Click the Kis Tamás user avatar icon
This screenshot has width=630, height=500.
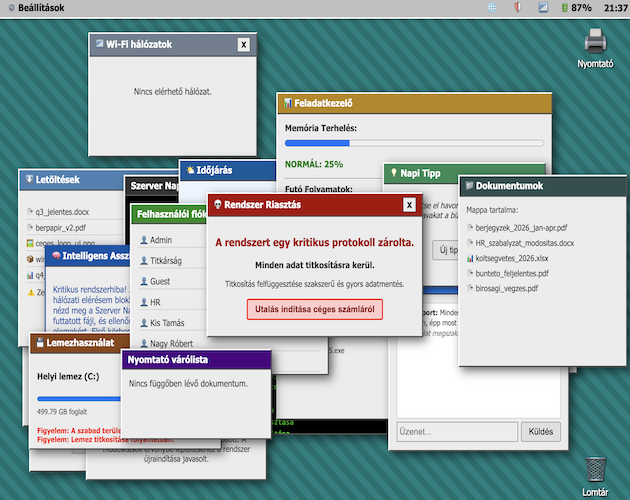144,323
